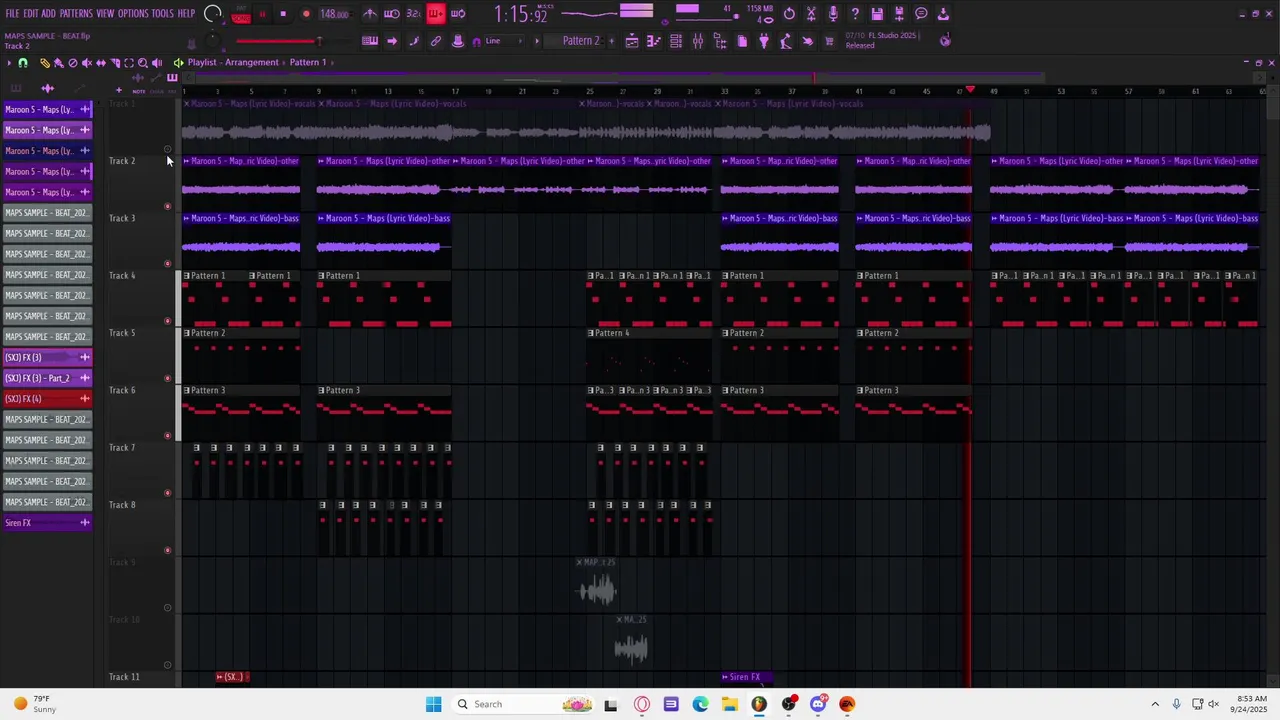
Task: Click the stop transport button
Action: 283,14
